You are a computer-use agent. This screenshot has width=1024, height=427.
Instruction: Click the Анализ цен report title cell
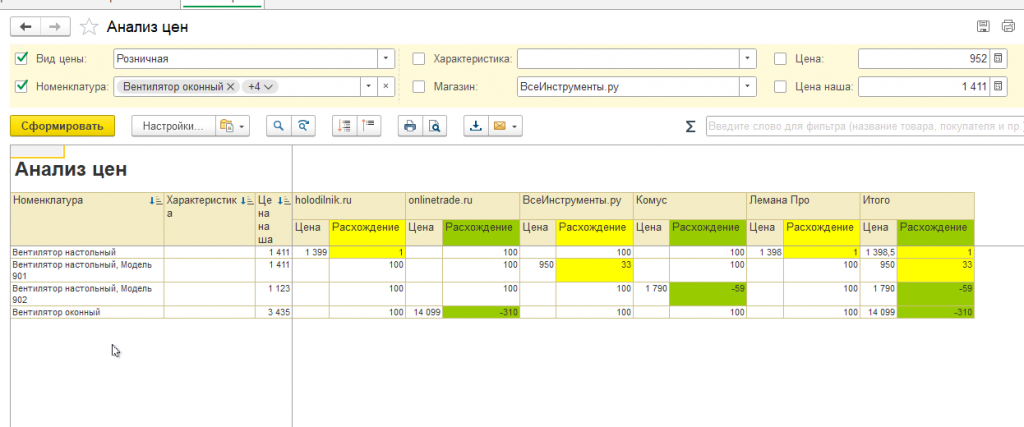pyautogui.click(x=71, y=170)
